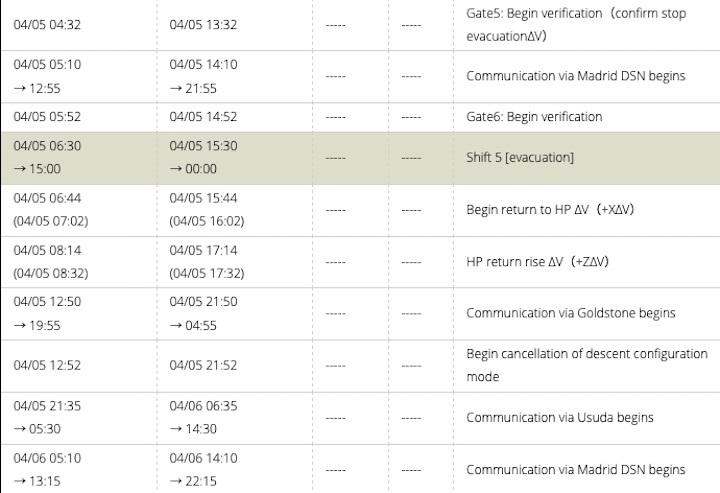Screen dimensions: 720x493
Task: Select Communication via Goldstone begins text
Action: pos(570,313)
